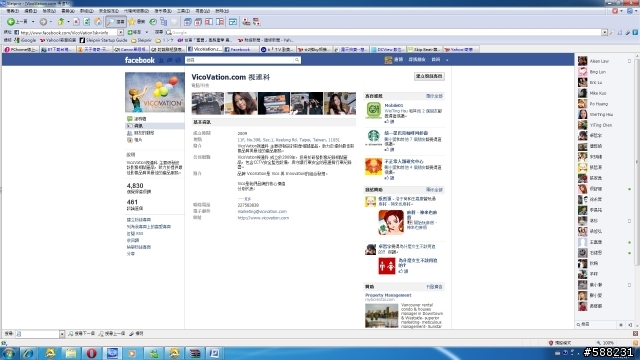The image size is (640, 360).
Task: Click the Internet Explorer taskbar icon
Action: point(28,353)
